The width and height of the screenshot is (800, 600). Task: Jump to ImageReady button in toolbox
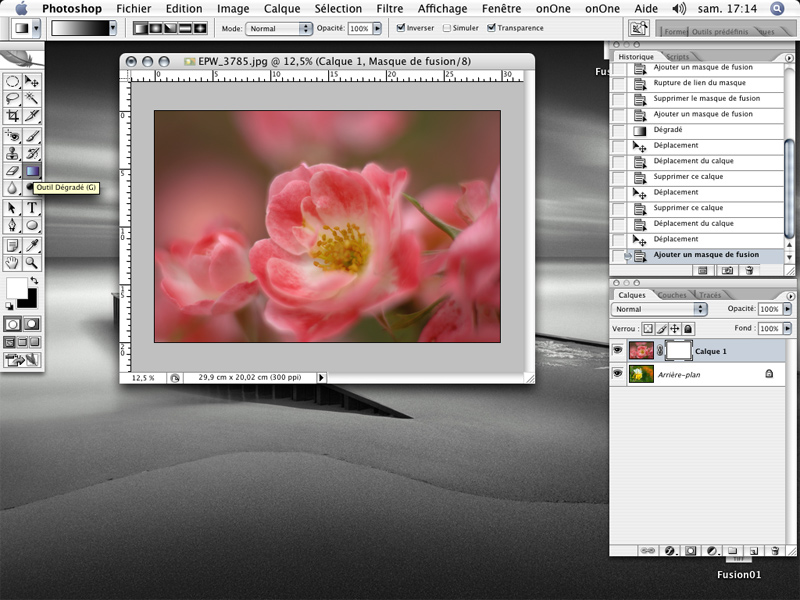click(x=22, y=360)
